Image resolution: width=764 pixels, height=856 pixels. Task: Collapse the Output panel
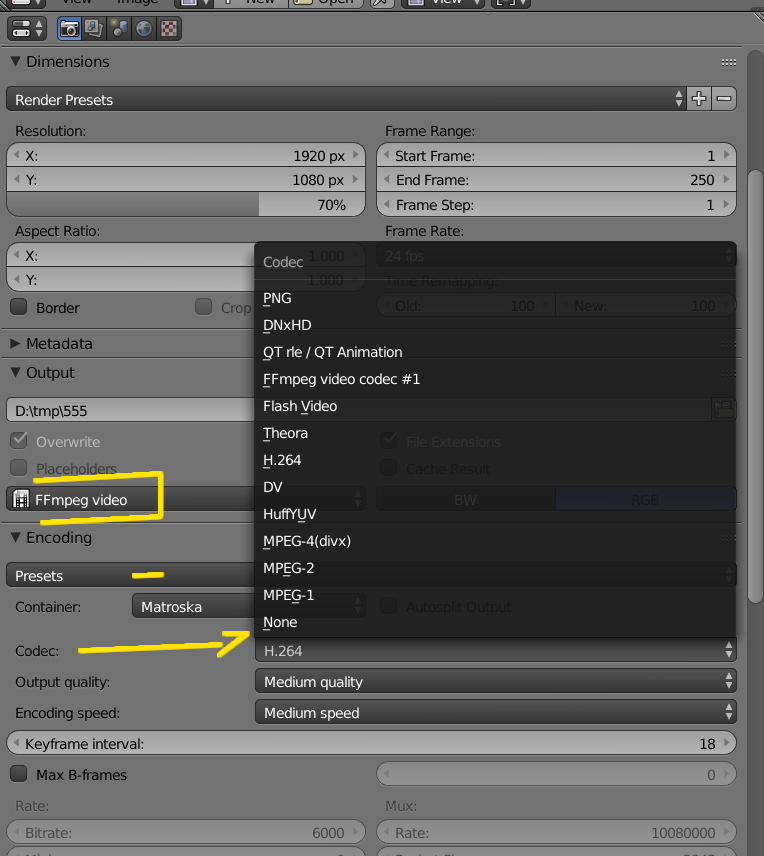click(15, 372)
